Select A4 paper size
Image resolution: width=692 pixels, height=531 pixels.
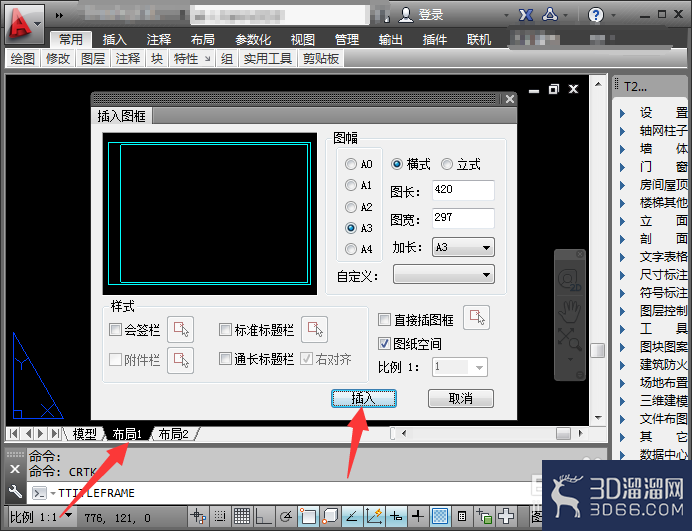coord(358,249)
